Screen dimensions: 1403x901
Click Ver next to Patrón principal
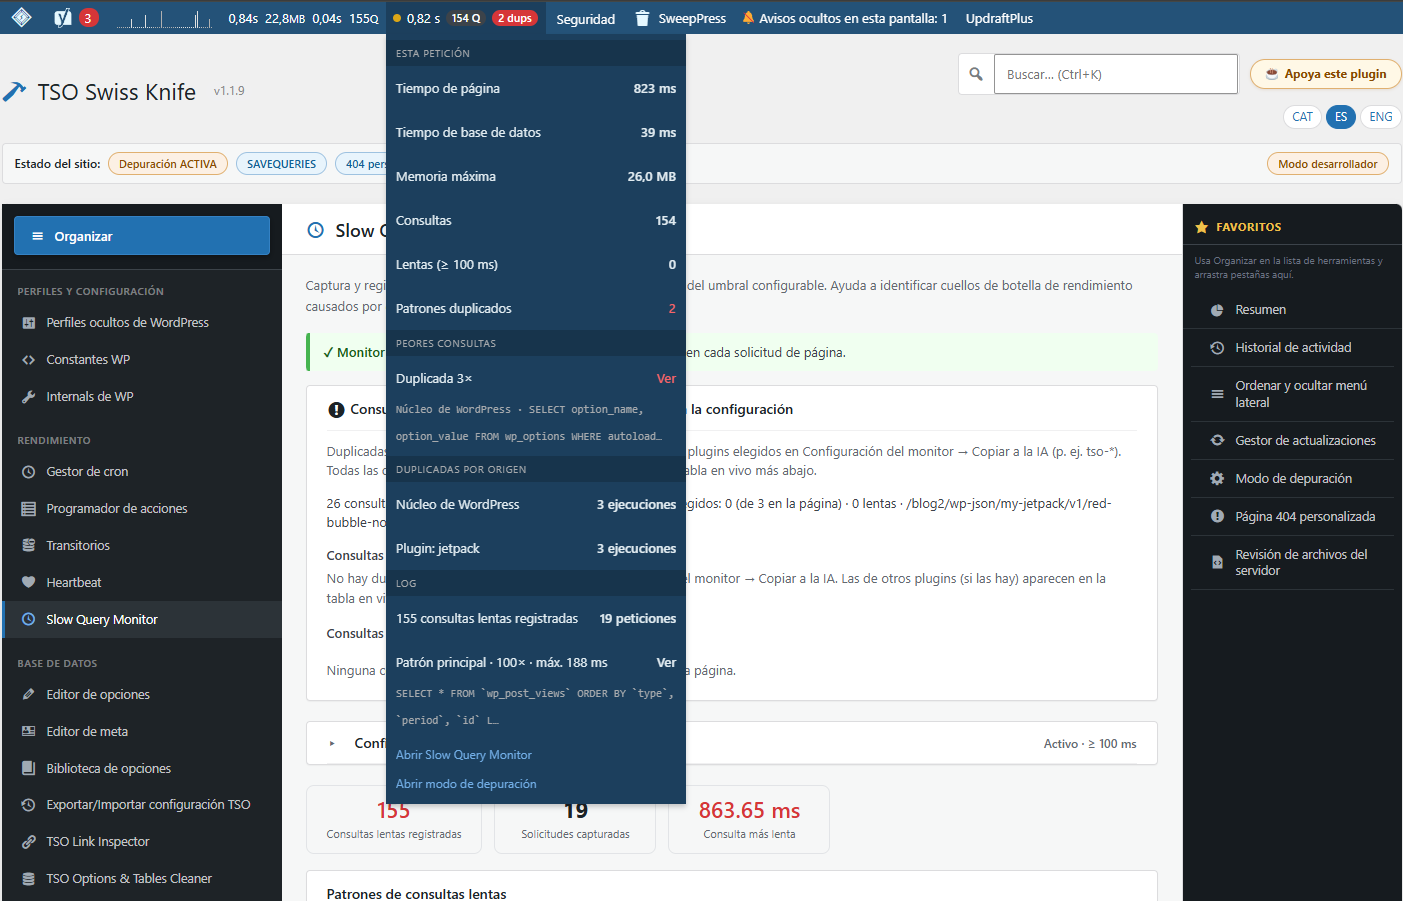tap(666, 663)
